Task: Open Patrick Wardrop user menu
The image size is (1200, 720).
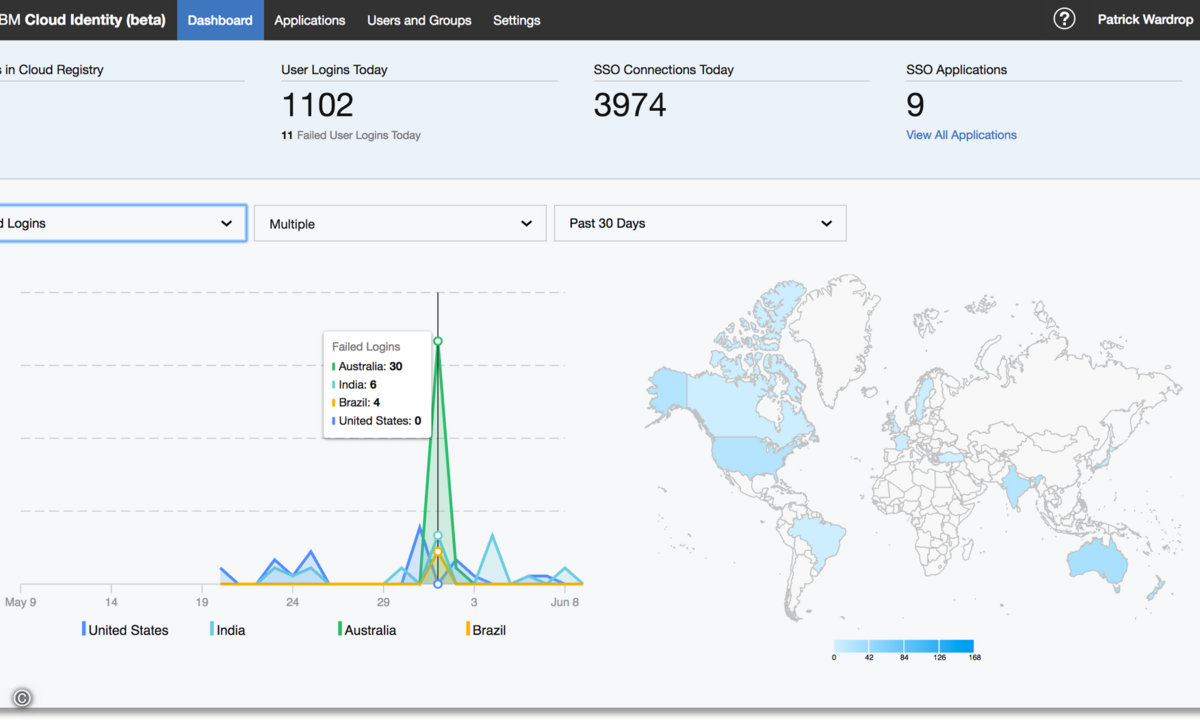Action: (x=1145, y=20)
